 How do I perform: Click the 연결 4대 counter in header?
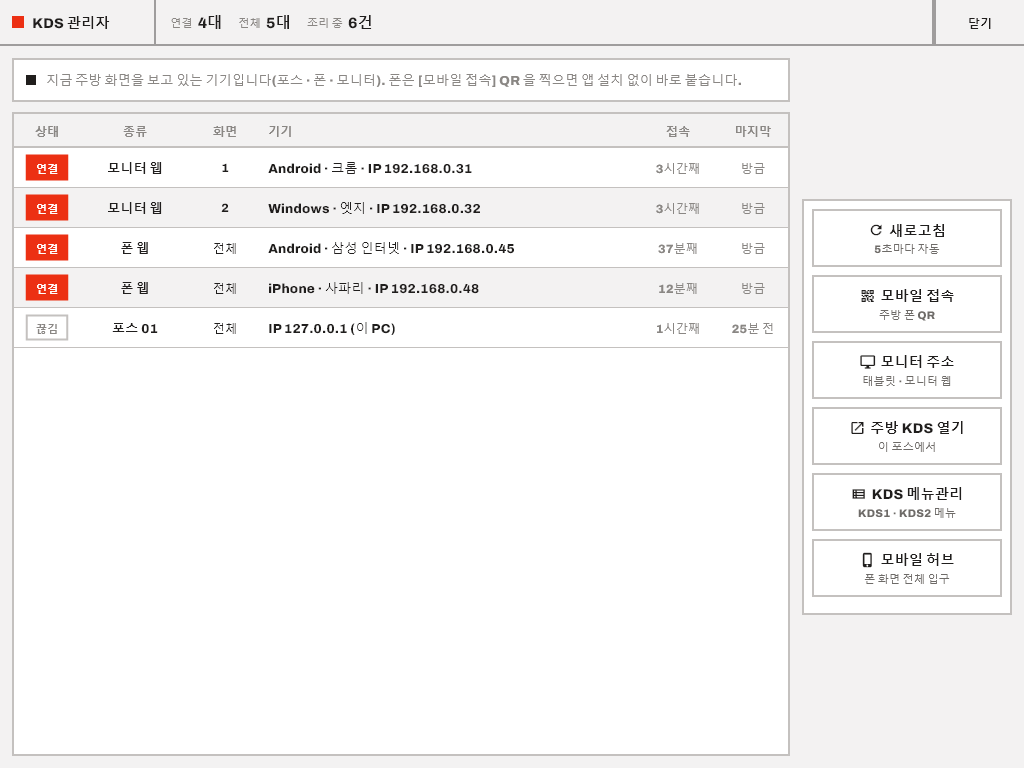[x=196, y=23]
